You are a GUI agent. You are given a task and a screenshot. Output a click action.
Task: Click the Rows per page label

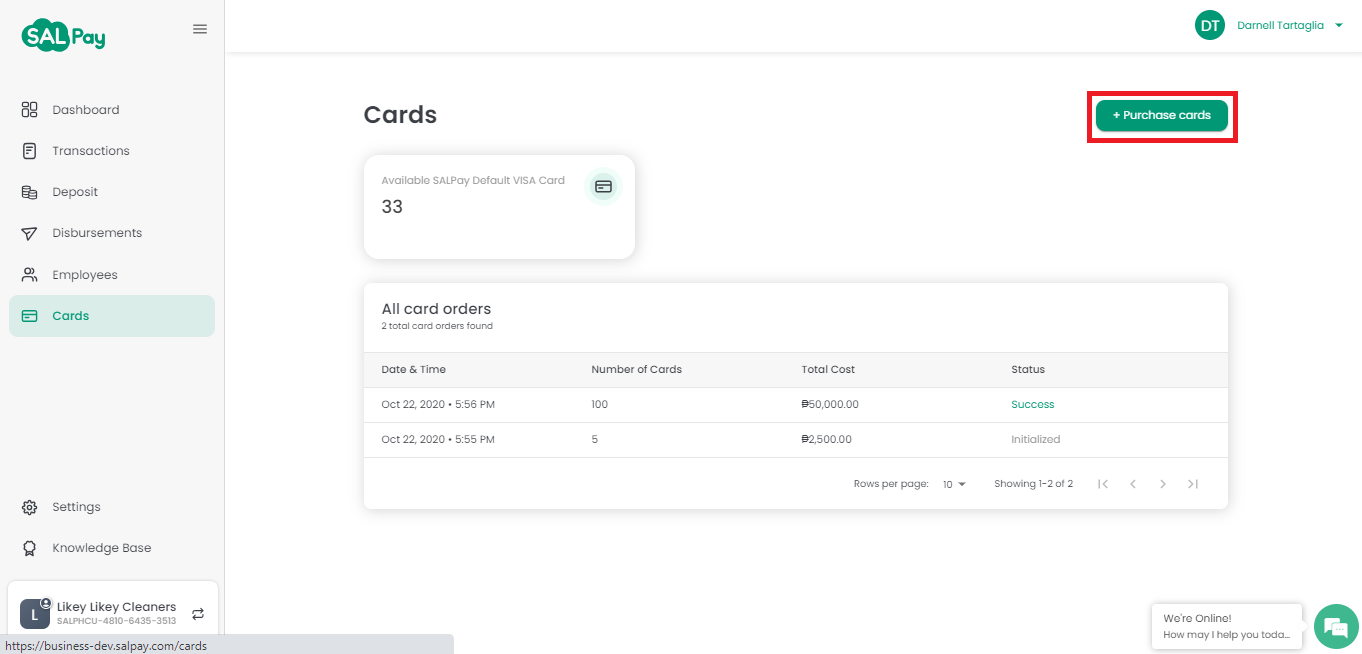click(x=891, y=484)
